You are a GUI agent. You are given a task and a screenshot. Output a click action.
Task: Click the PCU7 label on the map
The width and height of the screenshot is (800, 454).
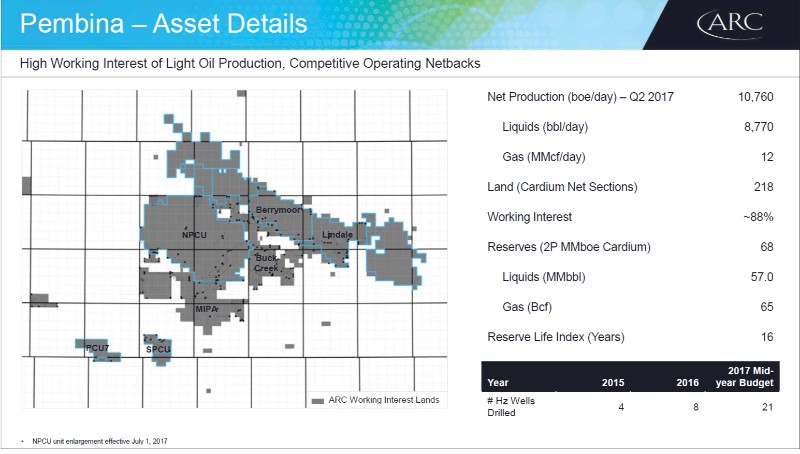[x=97, y=348]
